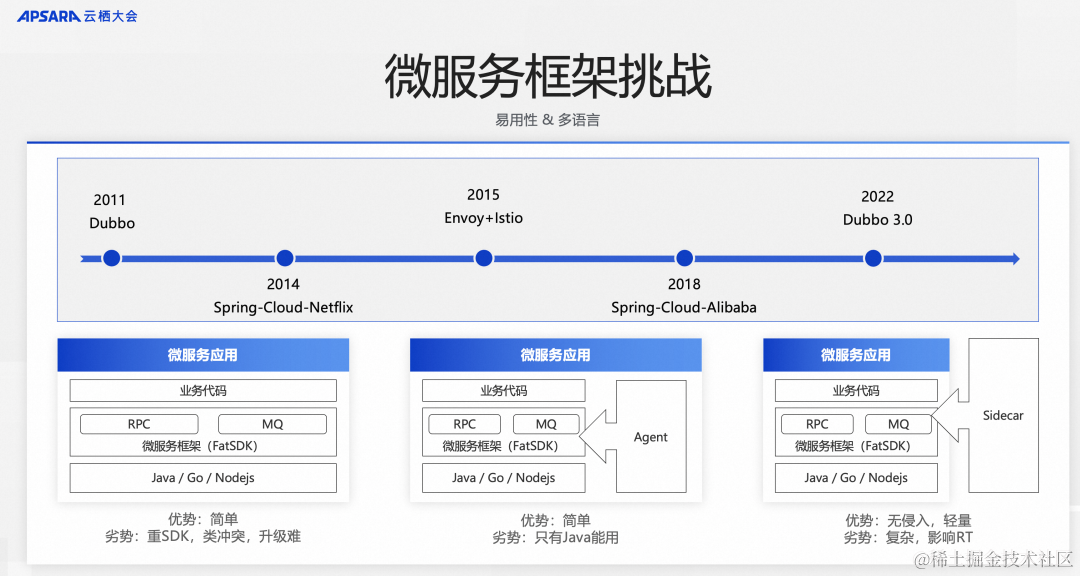Select 优势:简单 above 劣势:重SDK
Image resolution: width=1080 pixels, height=576 pixels.
point(203,519)
